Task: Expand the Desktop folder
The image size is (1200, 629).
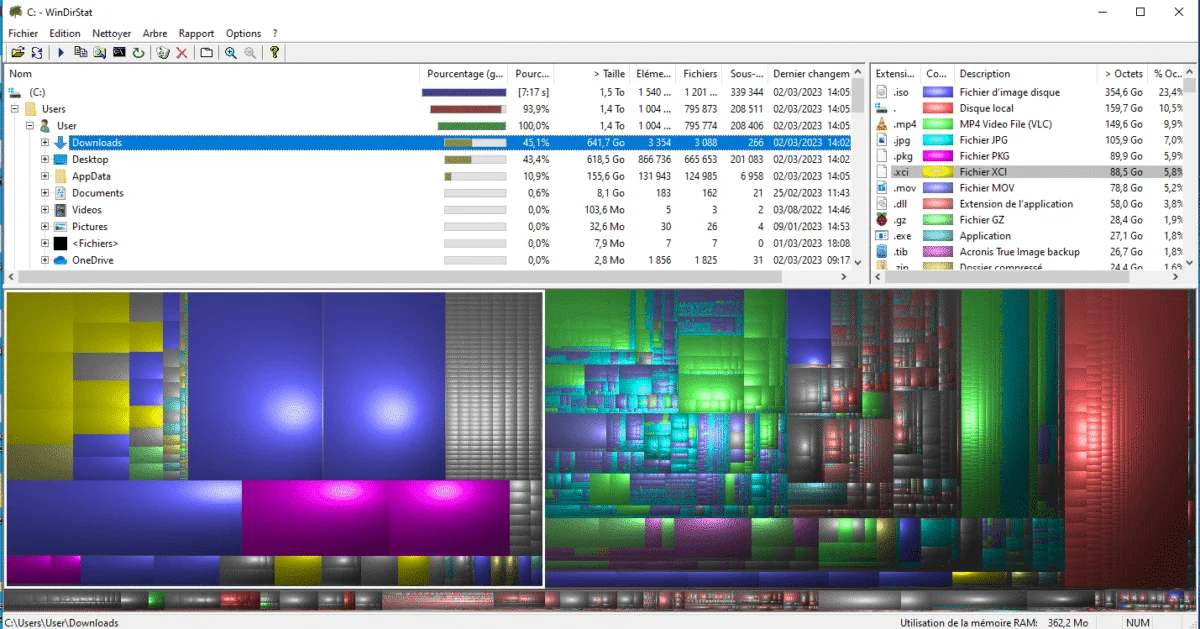Action: [x=45, y=160]
